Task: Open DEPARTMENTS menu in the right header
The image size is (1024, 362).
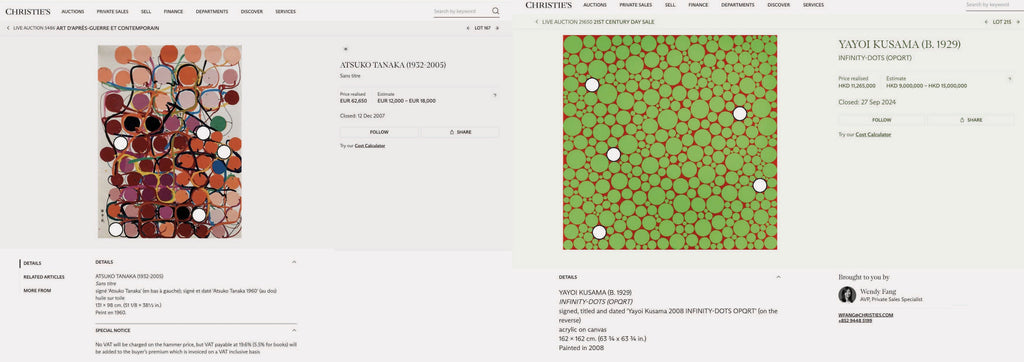Action: (737, 5)
